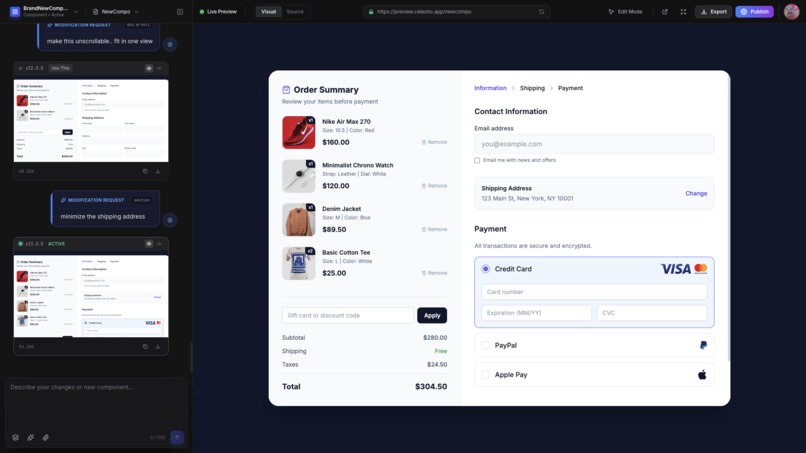This screenshot has width=806, height=453.
Task: Click Change on Shipping Address
Action: click(x=696, y=193)
